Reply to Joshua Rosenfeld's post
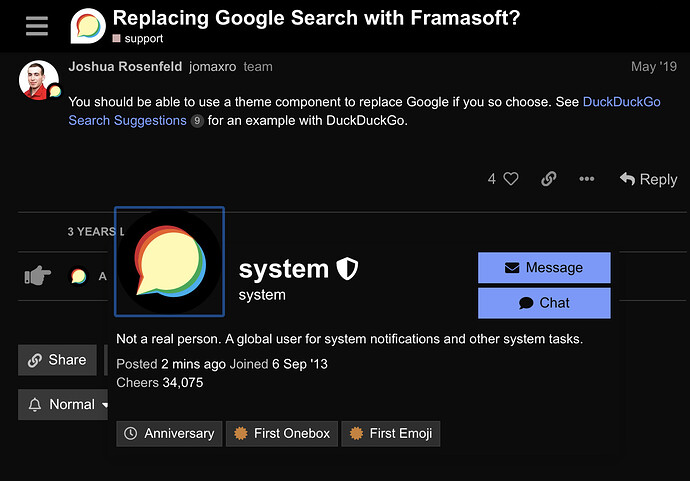Screen dimensions: 690x481 point(648,179)
